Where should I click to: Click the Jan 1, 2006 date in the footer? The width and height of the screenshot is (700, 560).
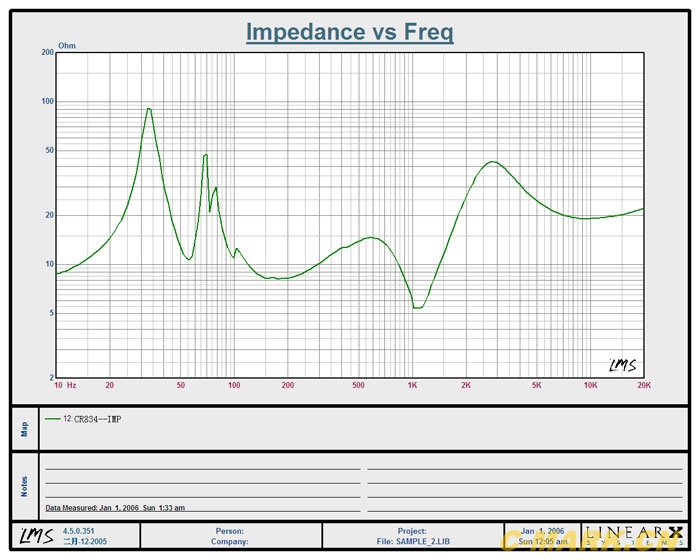click(x=542, y=531)
